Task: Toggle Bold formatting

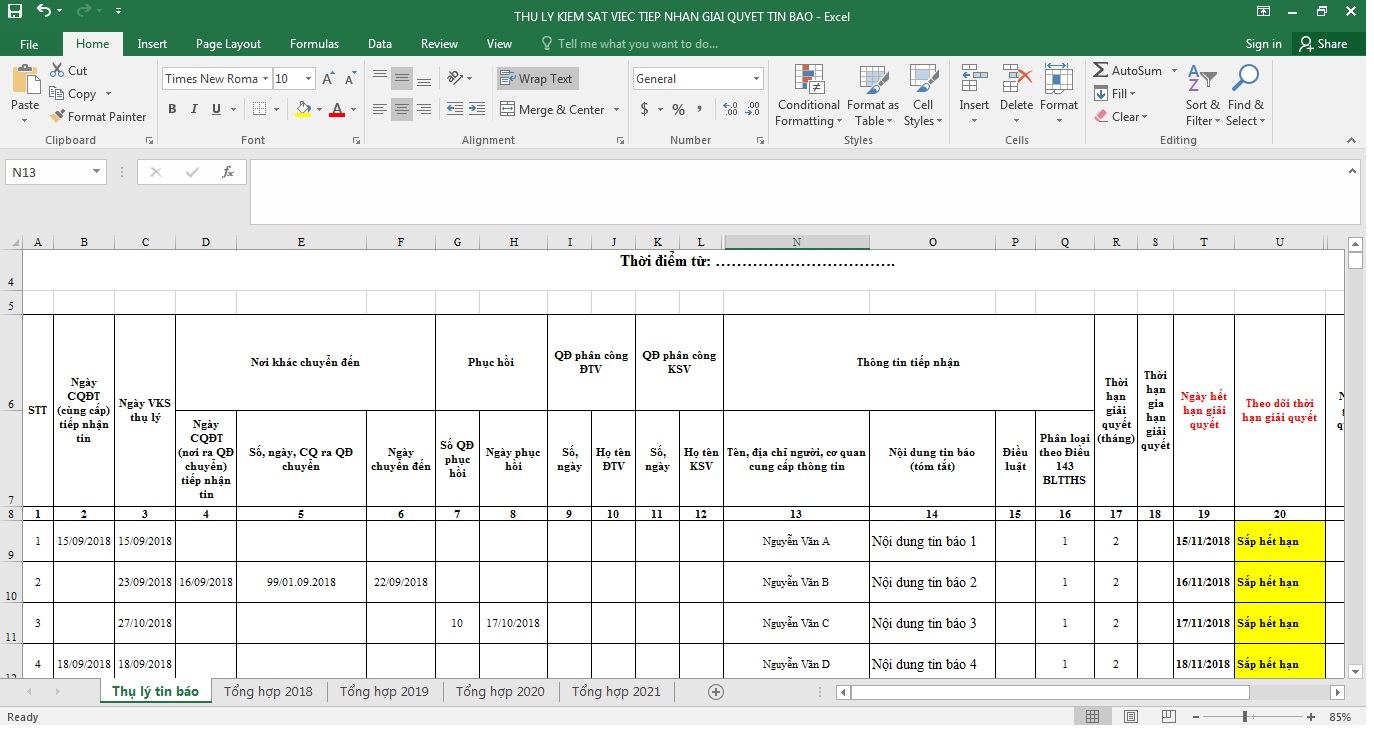Action: [172, 109]
